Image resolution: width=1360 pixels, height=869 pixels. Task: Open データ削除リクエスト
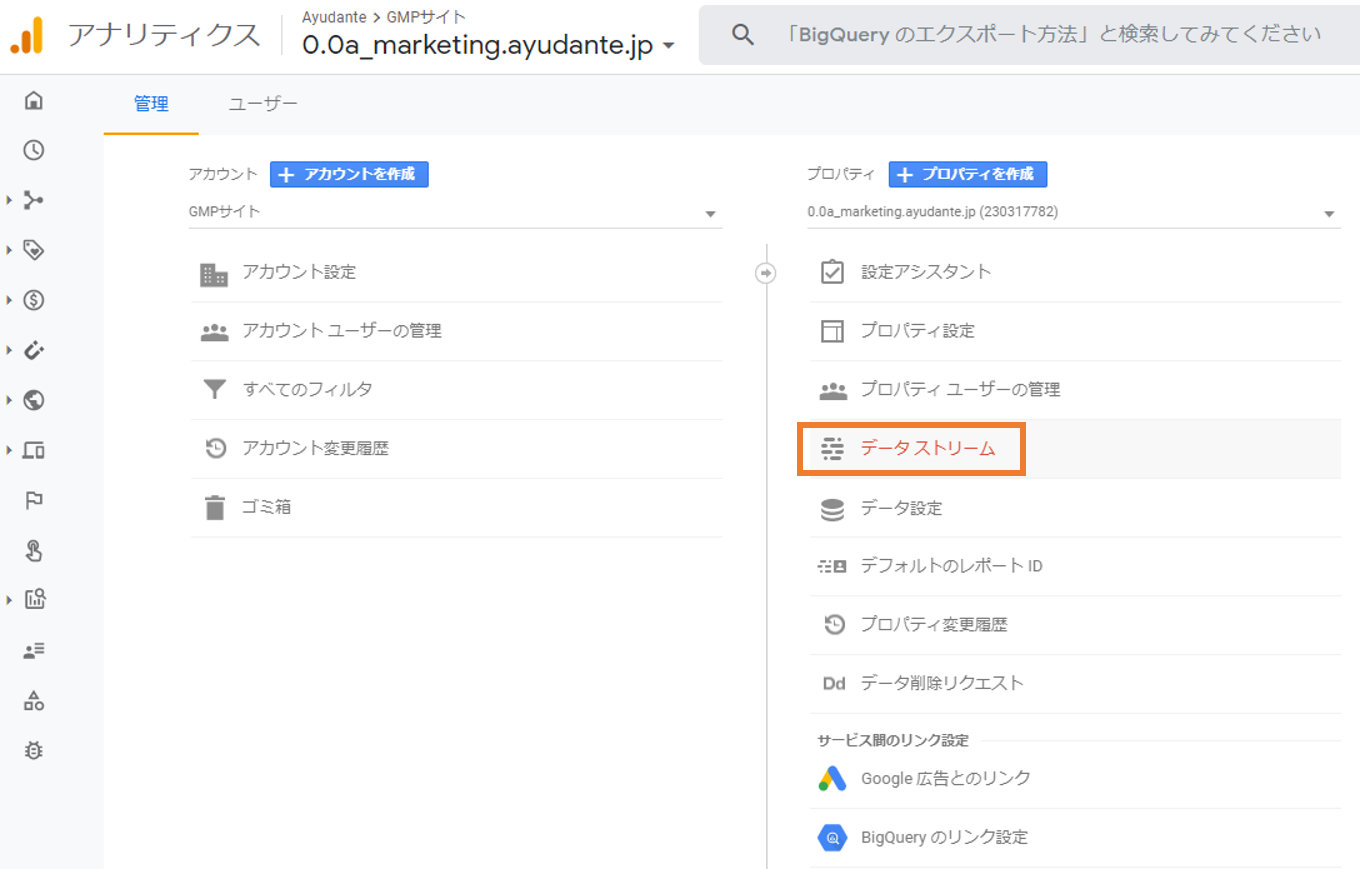1075,684
